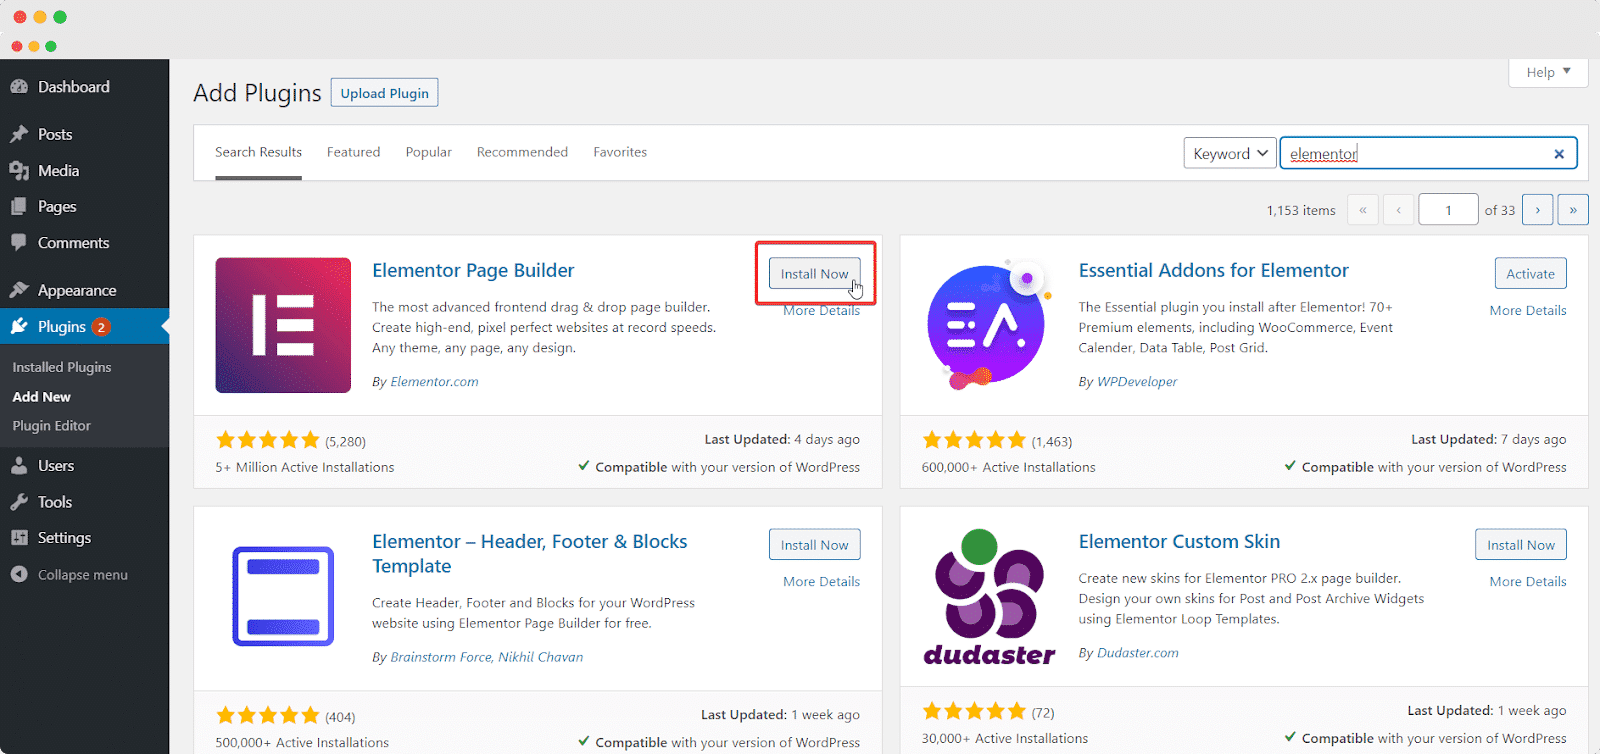Image resolution: width=1600 pixels, height=754 pixels.
Task: Click the Header Footer Blocks plugin thumbnail
Action: pyautogui.click(x=283, y=596)
